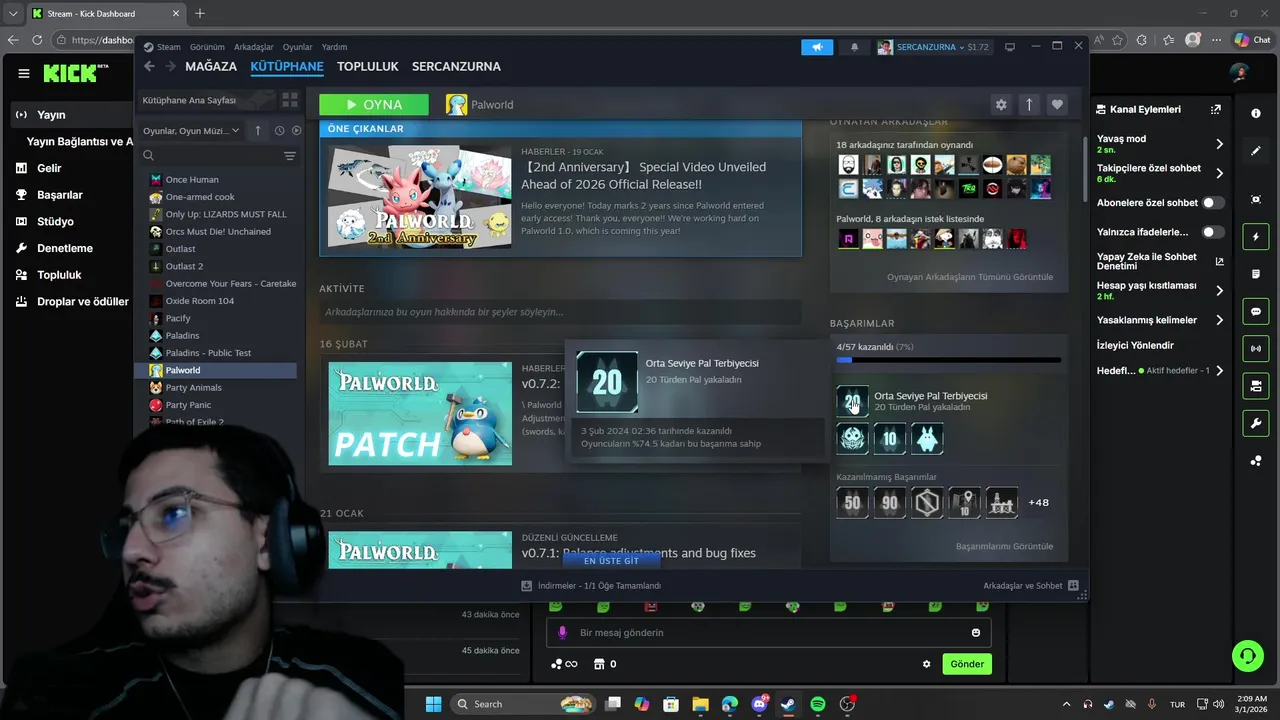Switch library to grid view icon
The width and height of the screenshot is (1280, 720).
290,100
